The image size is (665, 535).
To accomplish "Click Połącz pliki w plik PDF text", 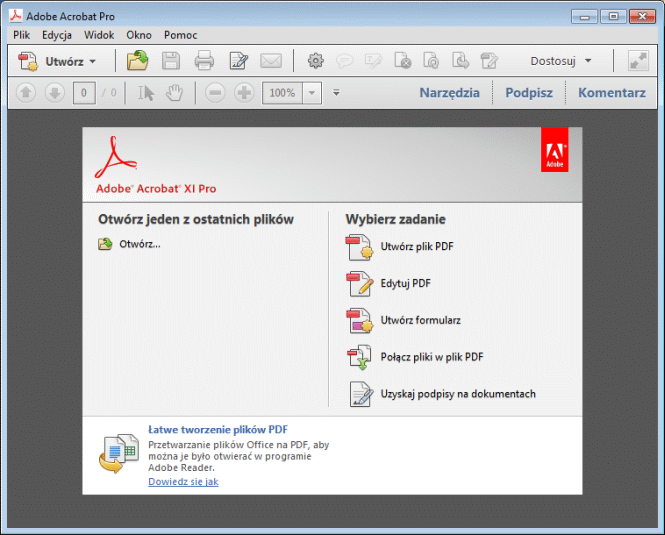I will (x=432, y=357).
